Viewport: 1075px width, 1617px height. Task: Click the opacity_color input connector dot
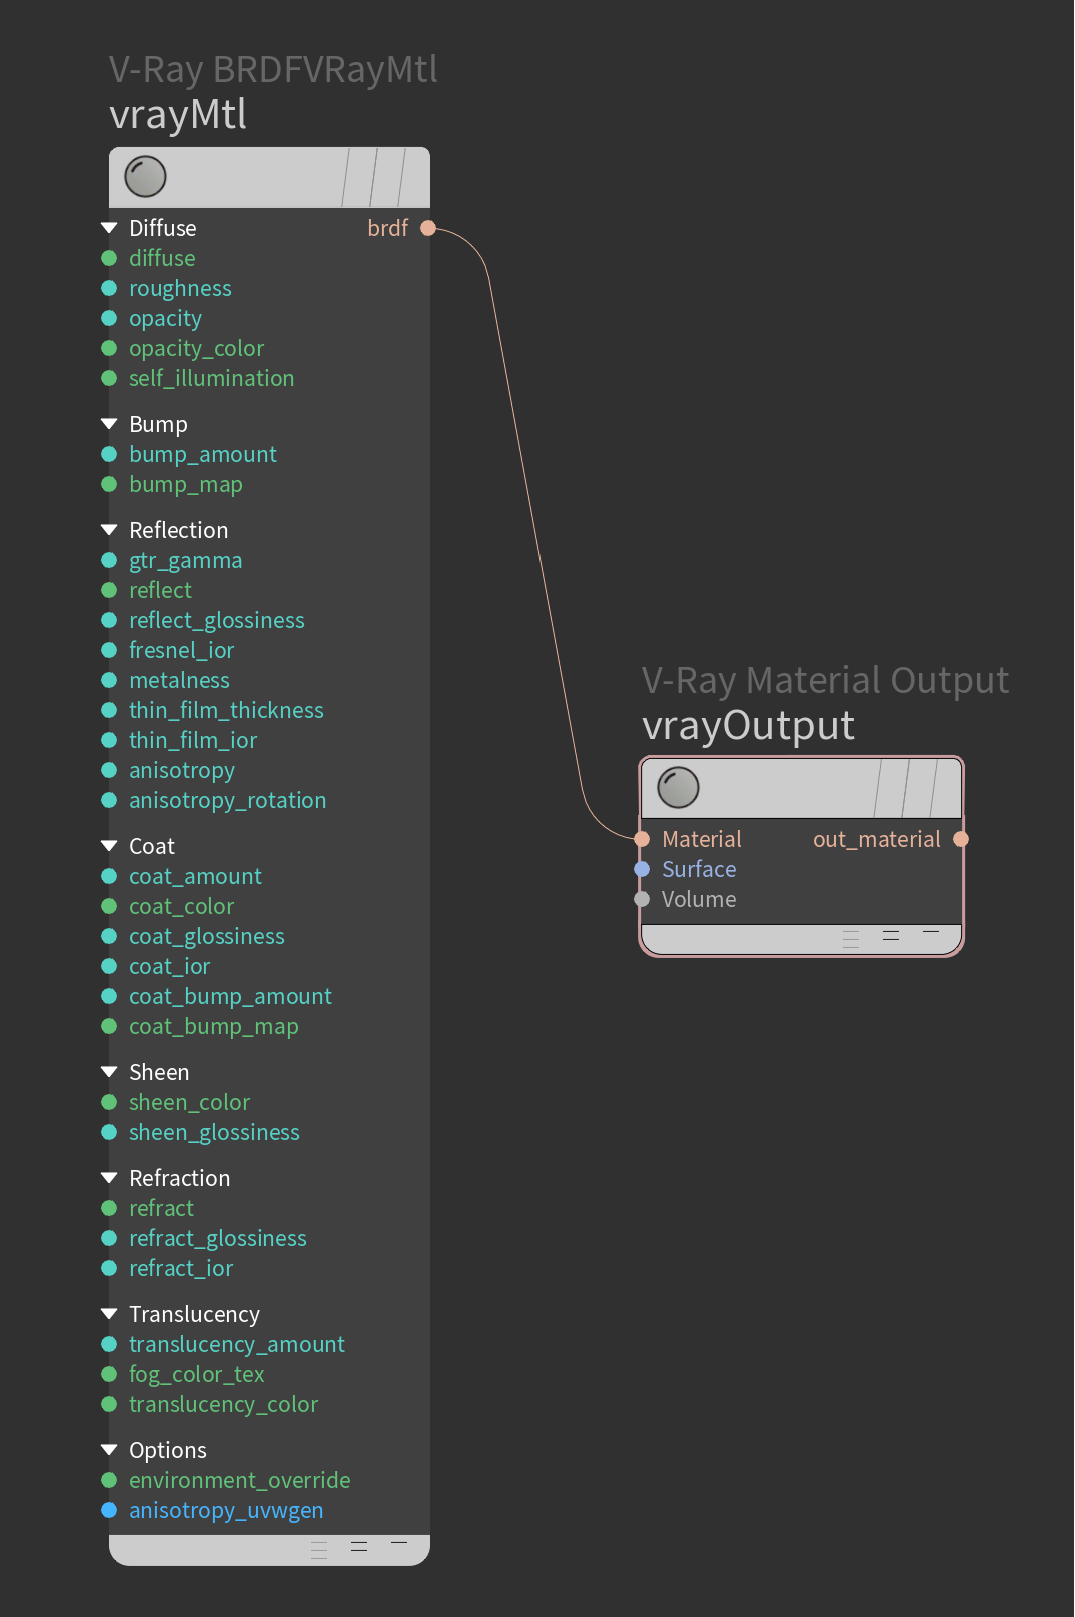click(x=109, y=348)
